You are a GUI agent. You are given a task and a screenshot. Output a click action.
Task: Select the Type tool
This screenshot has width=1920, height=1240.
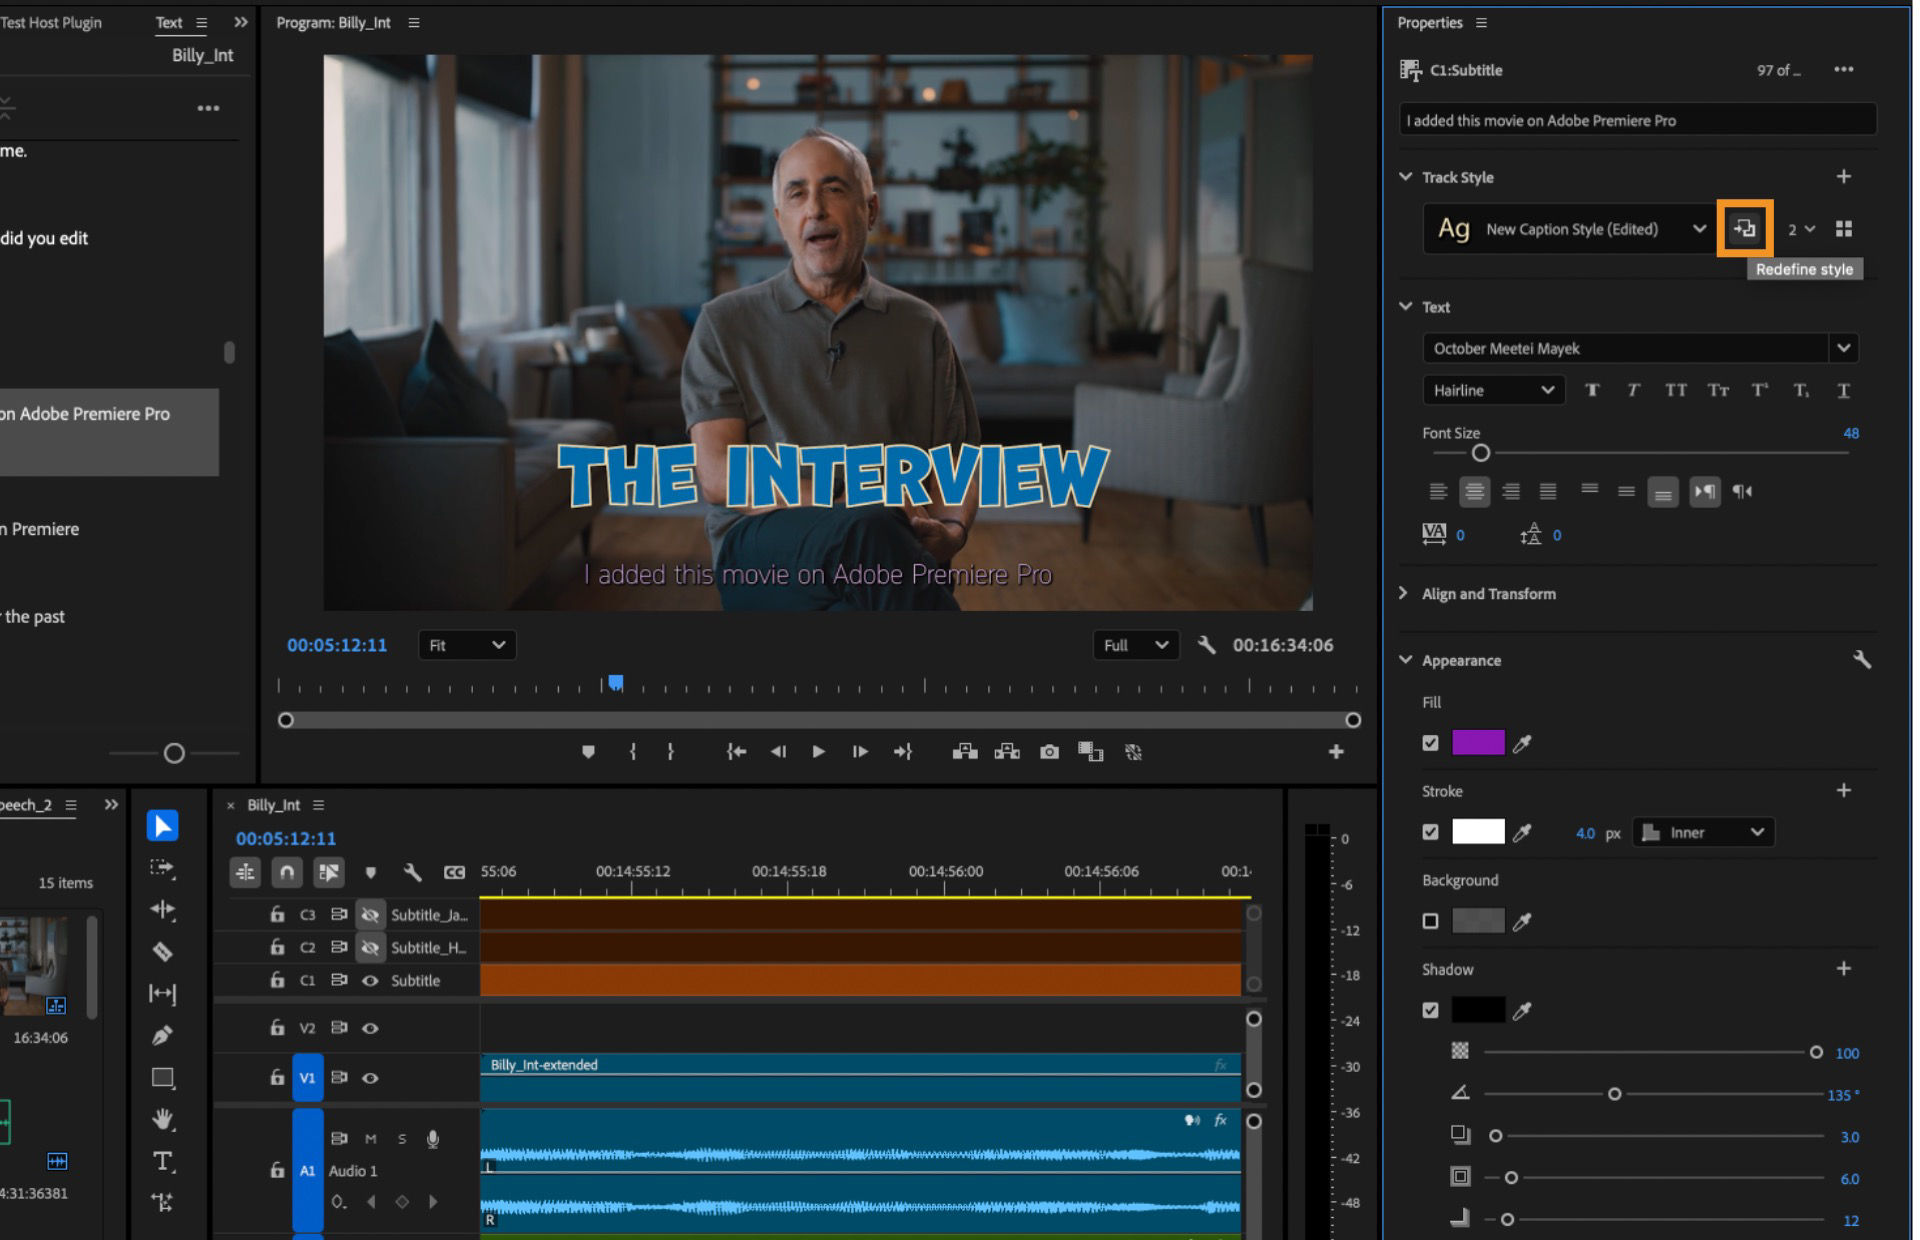[x=163, y=1161]
